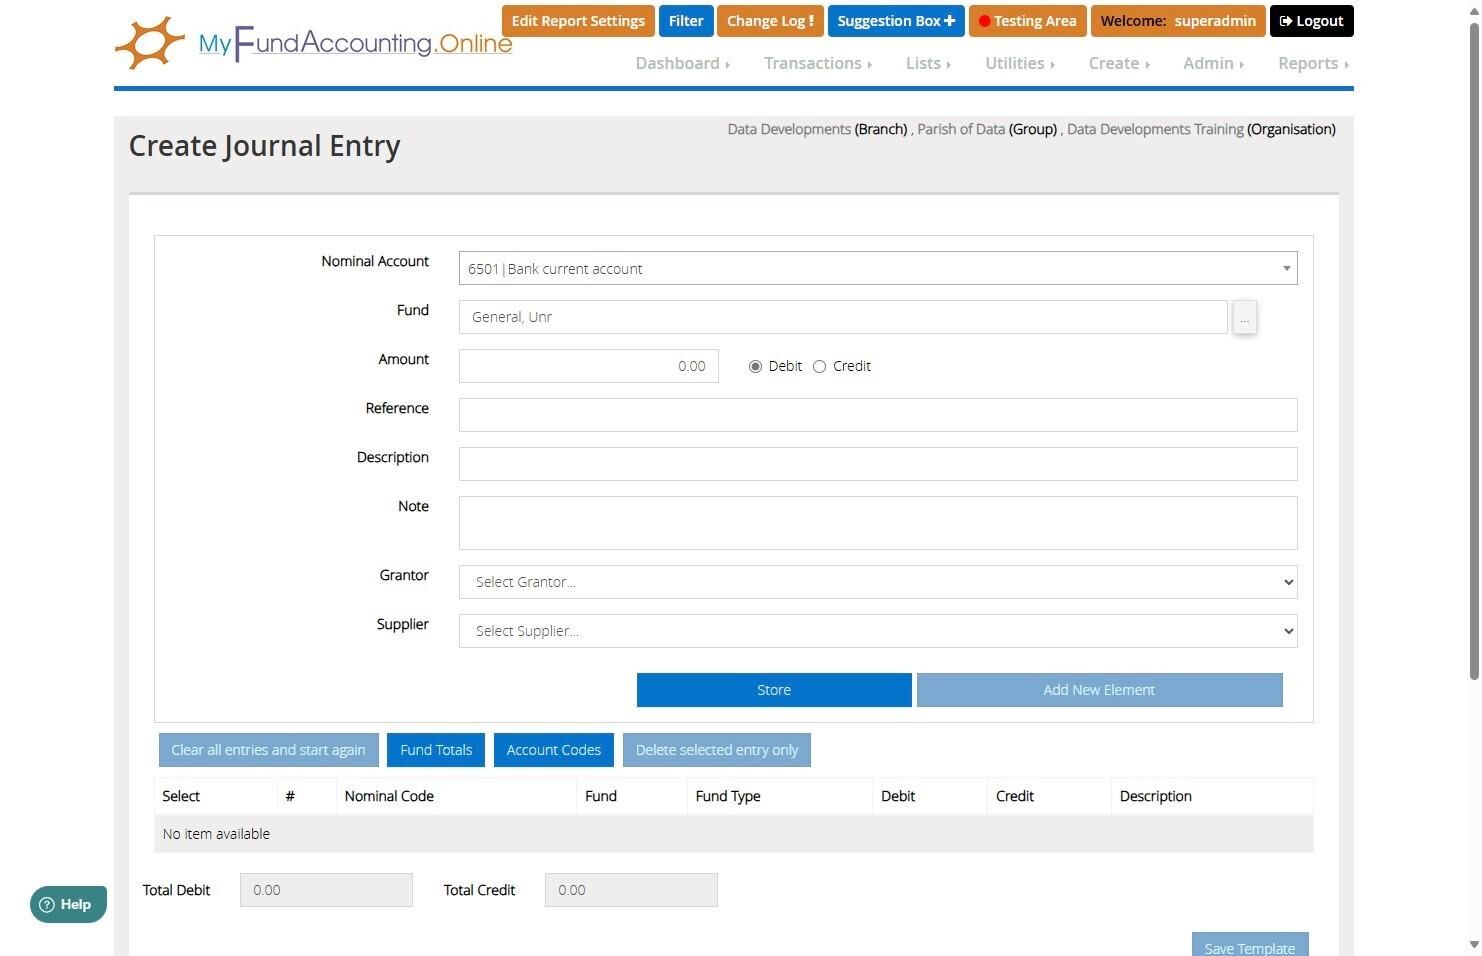This screenshot has height=956, width=1482.
Task: Click the Edit Report Settings button
Action: pyautogui.click(x=578, y=21)
